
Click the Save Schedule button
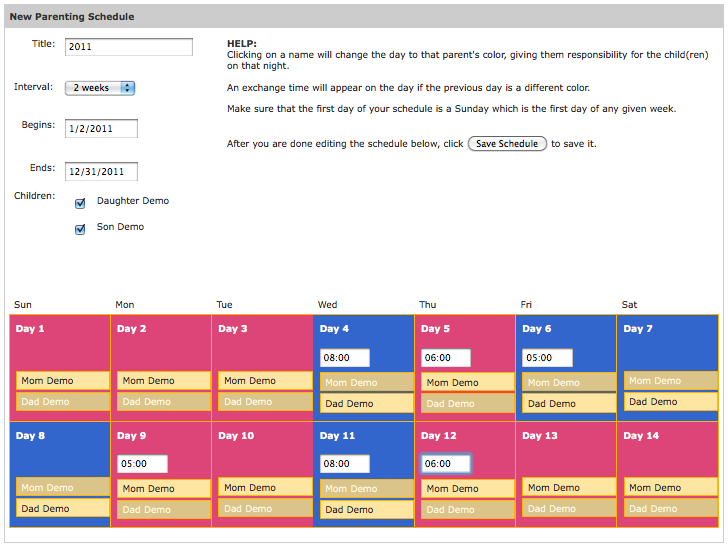(507, 143)
